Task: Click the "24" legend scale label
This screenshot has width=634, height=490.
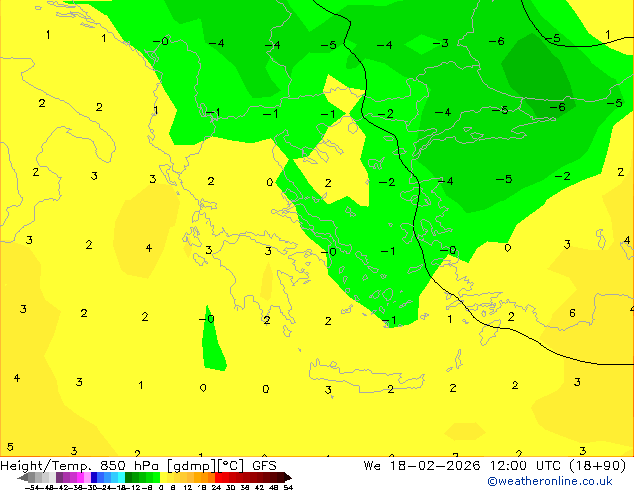Action: click(216, 487)
